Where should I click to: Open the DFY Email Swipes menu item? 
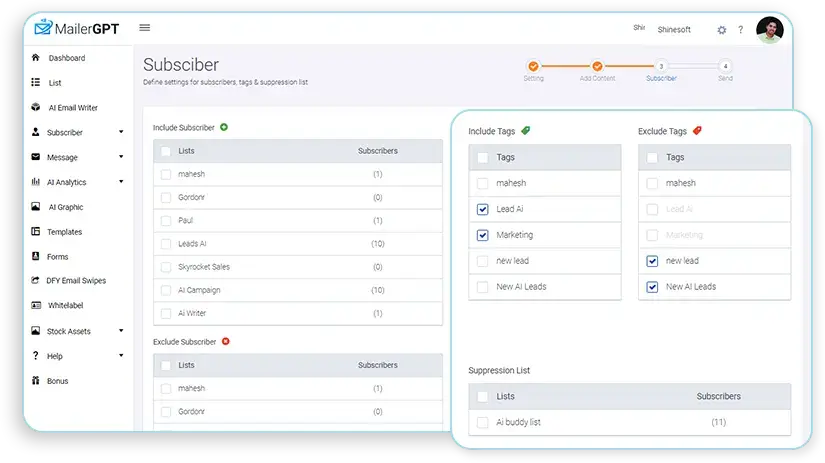point(76,280)
